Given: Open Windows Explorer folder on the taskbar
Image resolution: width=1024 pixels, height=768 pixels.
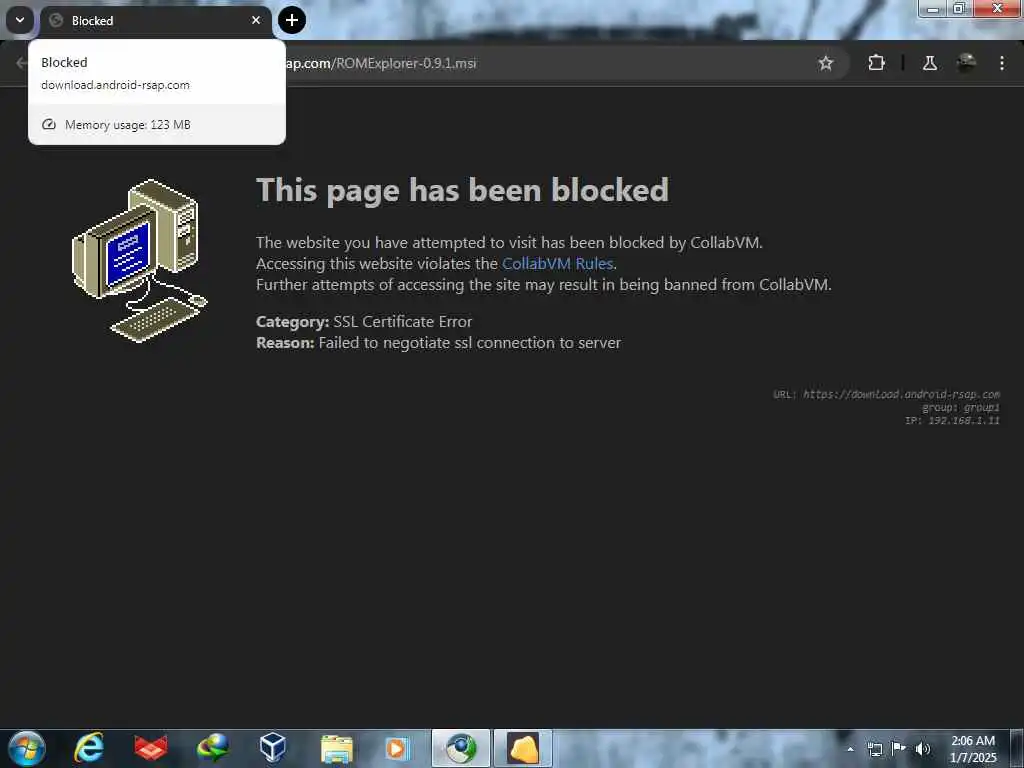Looking at the screenshot, I should (x=336, y=748).
